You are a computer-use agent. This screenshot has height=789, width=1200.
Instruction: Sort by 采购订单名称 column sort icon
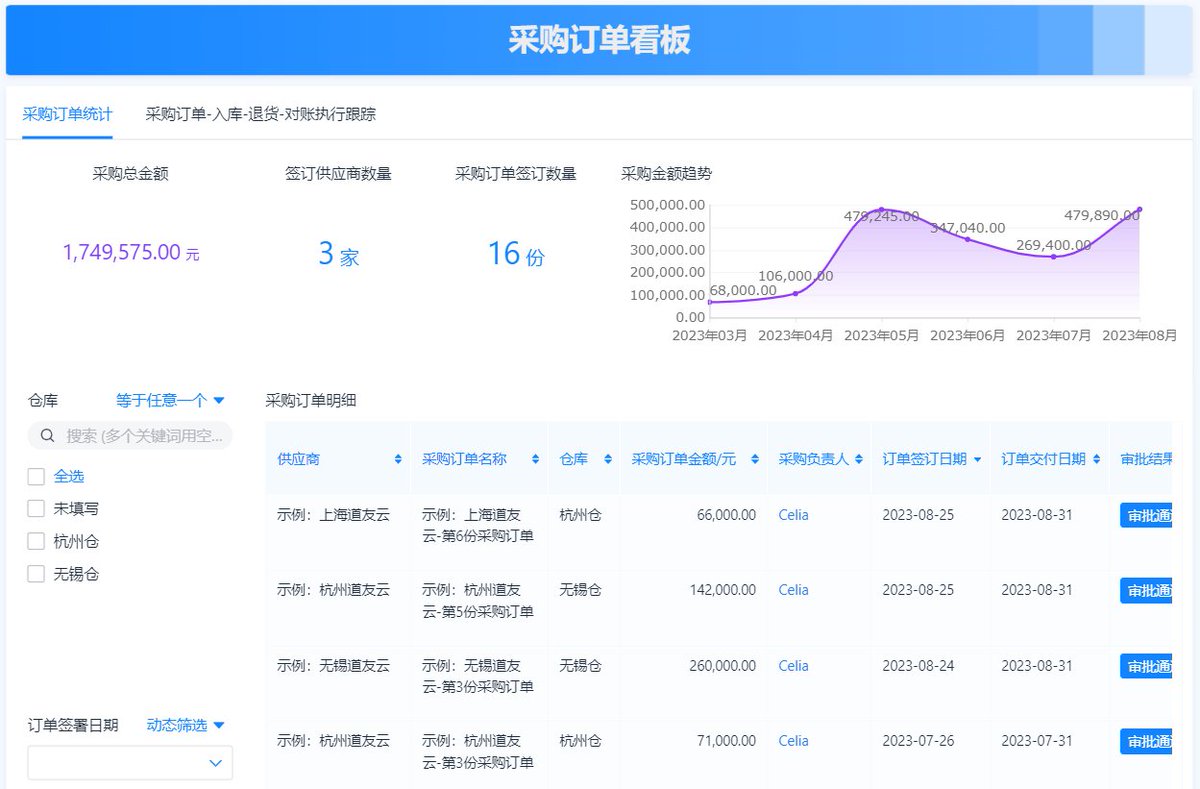pos(536,459)
